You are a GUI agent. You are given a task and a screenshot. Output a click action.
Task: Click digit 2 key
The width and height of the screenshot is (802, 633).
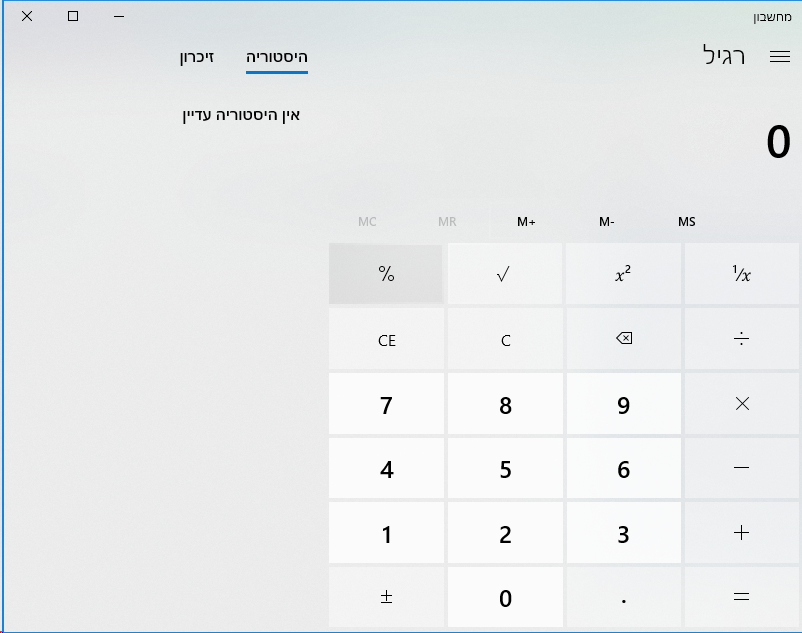[505, 533]
